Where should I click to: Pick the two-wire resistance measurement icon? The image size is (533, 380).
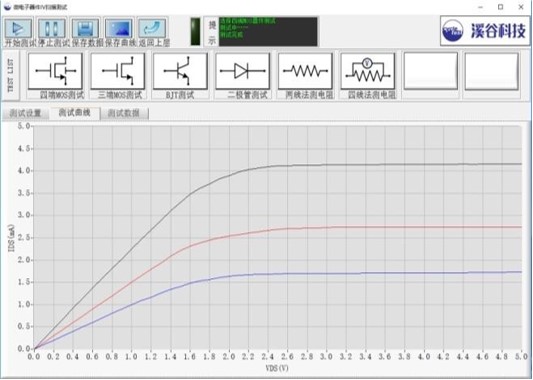pyautogui.click(x=305, y=71)
